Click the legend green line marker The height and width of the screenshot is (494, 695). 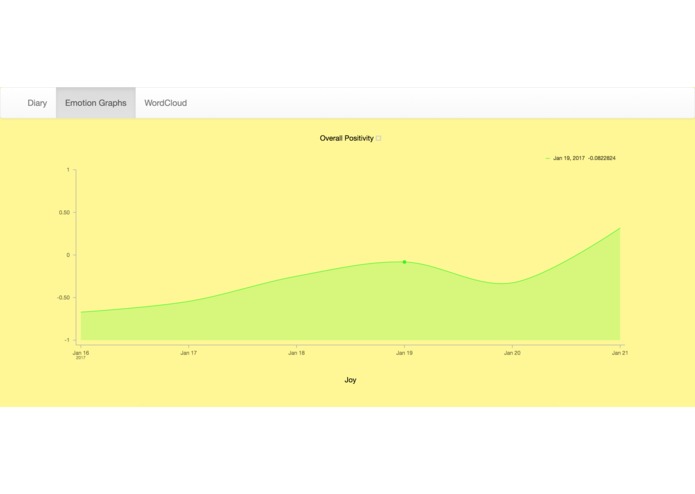pos(548,158)
